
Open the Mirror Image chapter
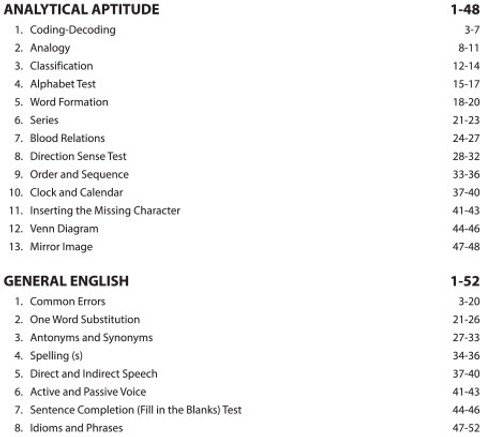(x=61, y=247)
